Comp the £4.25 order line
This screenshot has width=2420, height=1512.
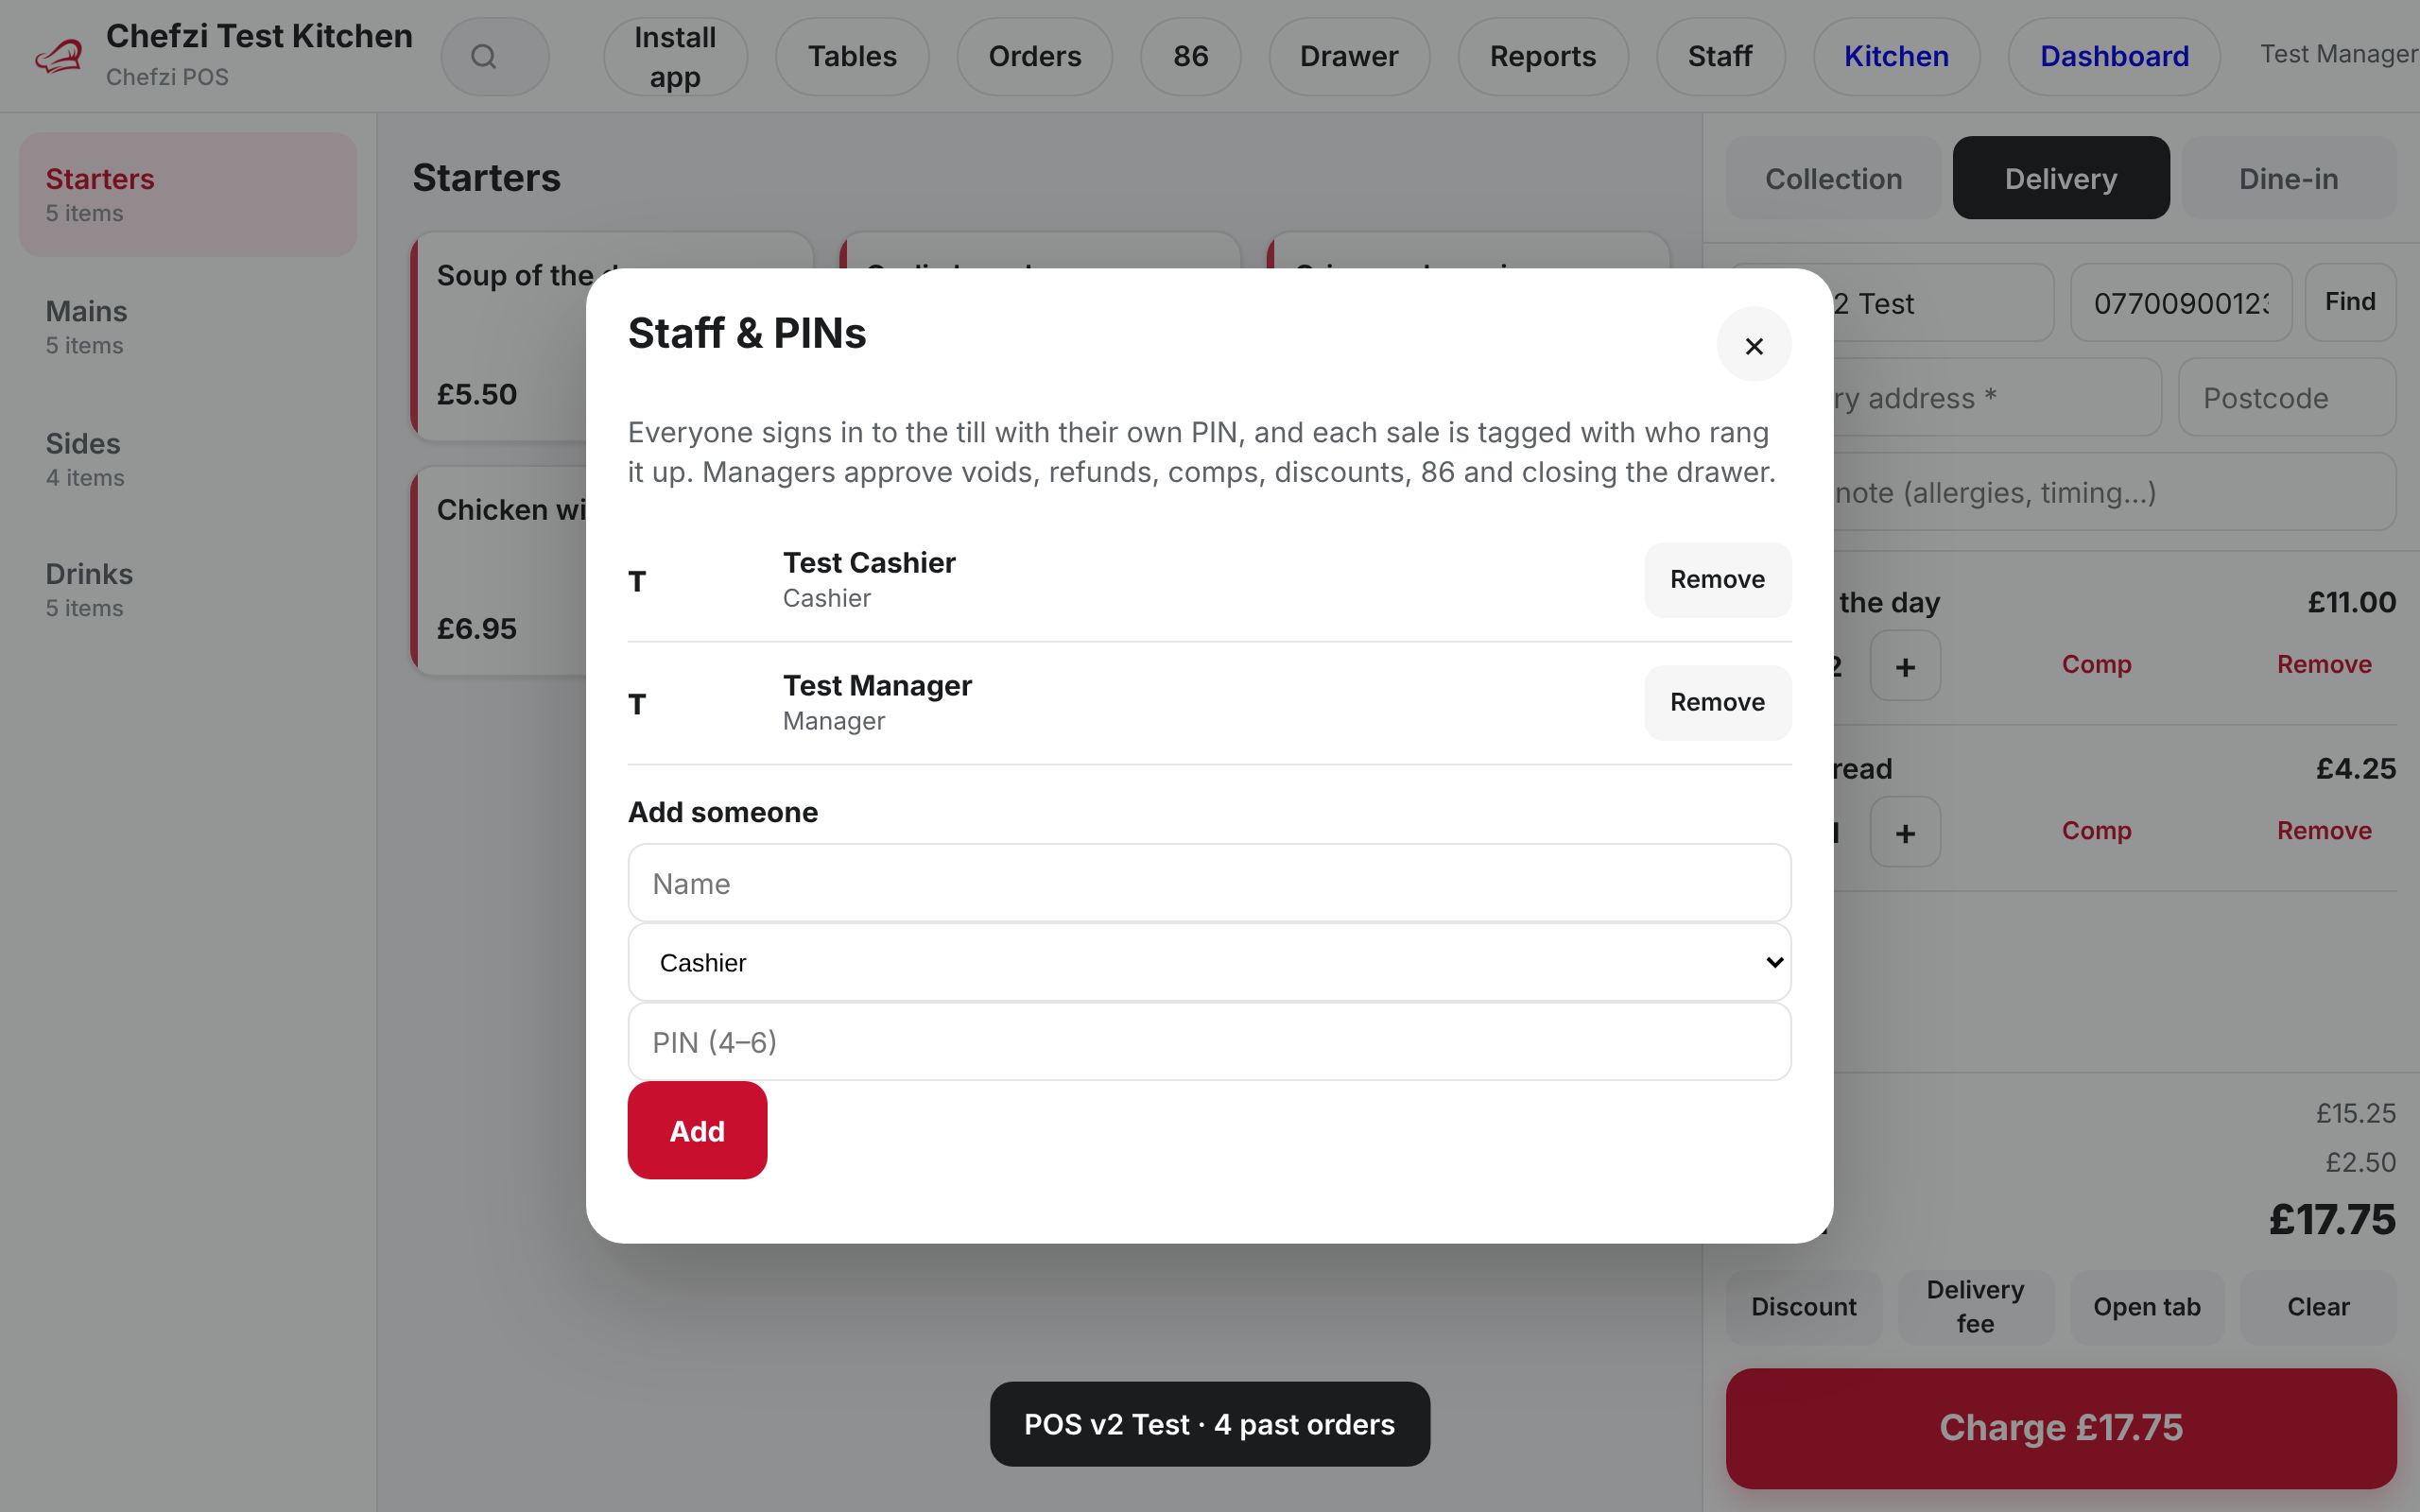point(2096,830)
